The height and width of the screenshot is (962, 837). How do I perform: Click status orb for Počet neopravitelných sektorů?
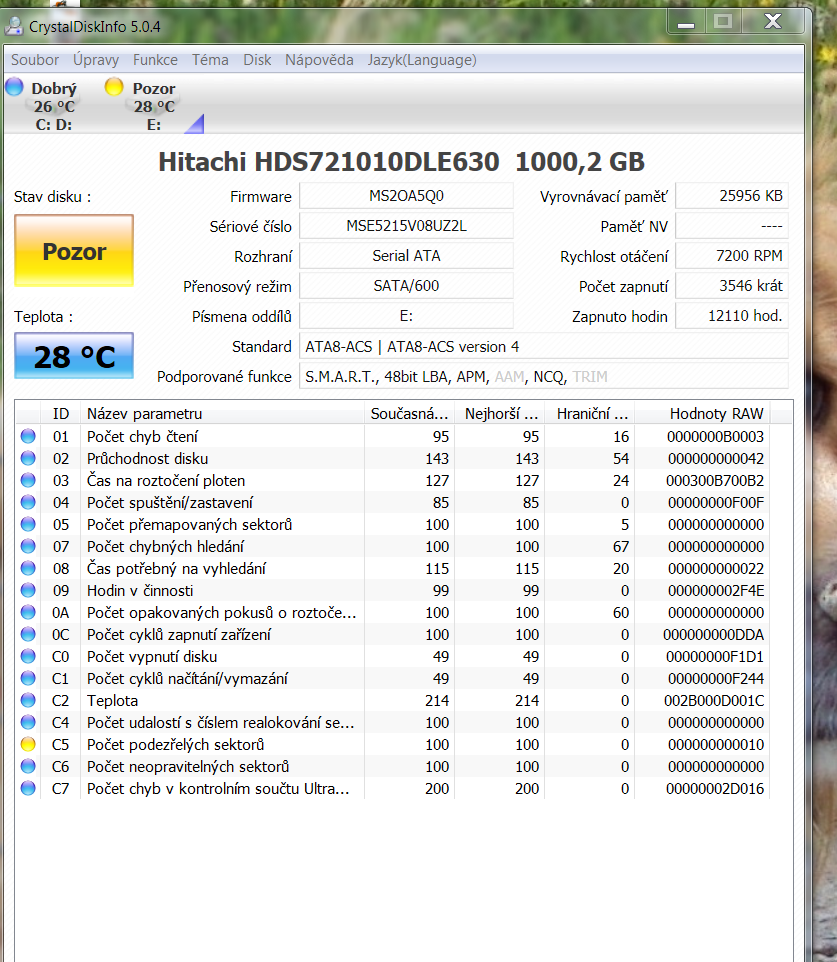(x=28, y=766)
